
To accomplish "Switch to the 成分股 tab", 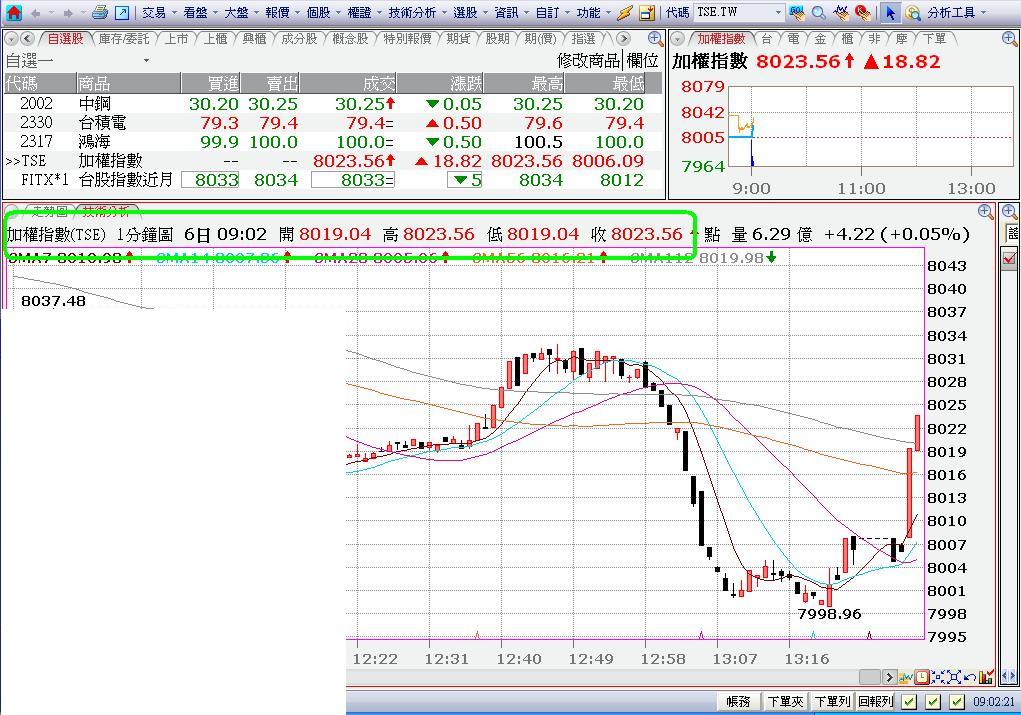I will pyautogui.click(x=299, y=39).
